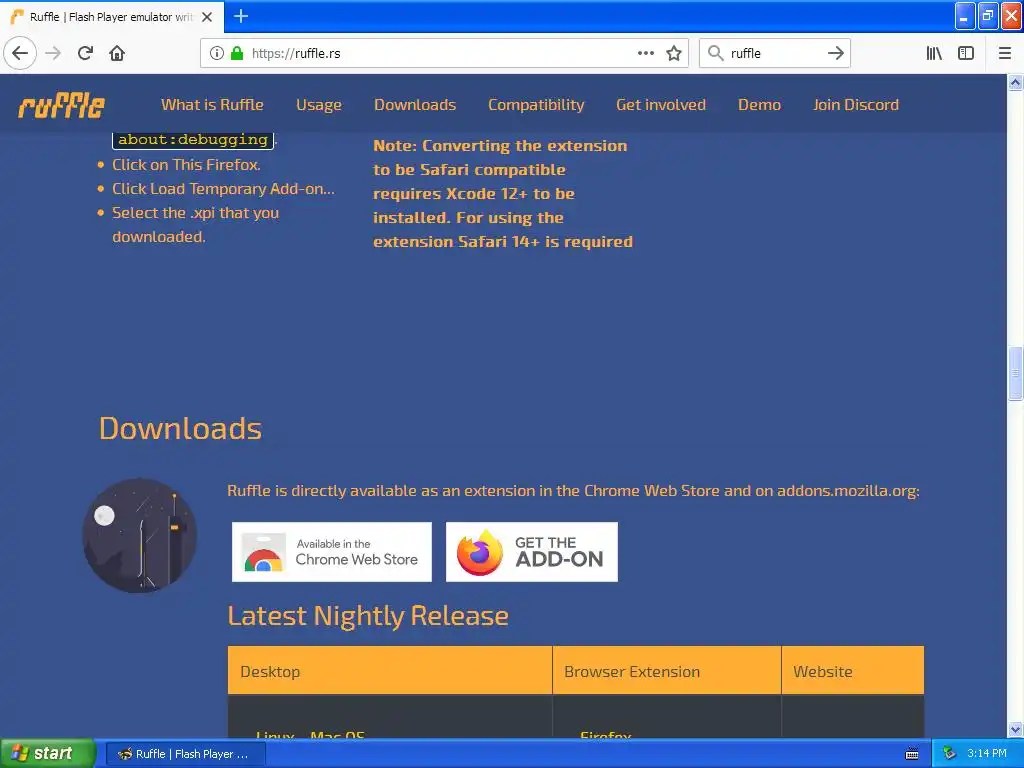Click the about:debugging code text
The height and width of the screenshot is (768, 1024).
coord(193,139)
